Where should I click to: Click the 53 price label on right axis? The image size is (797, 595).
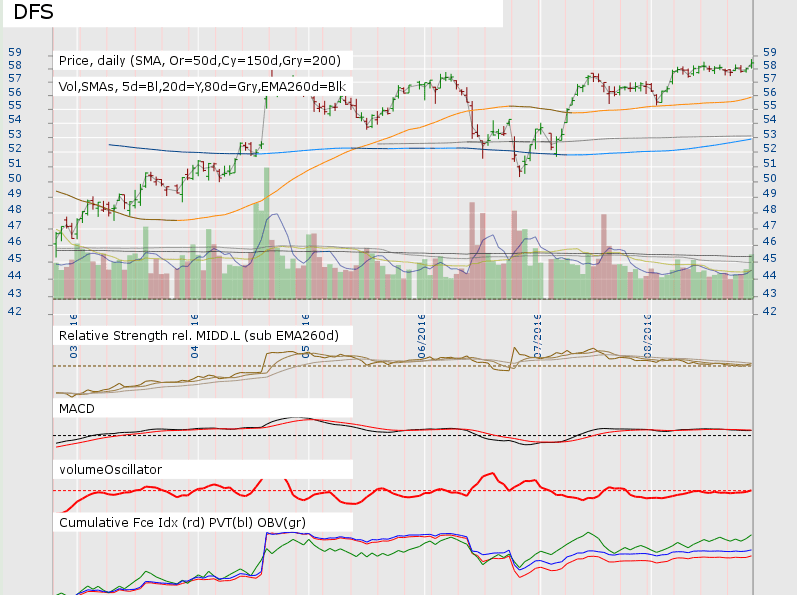770,134
